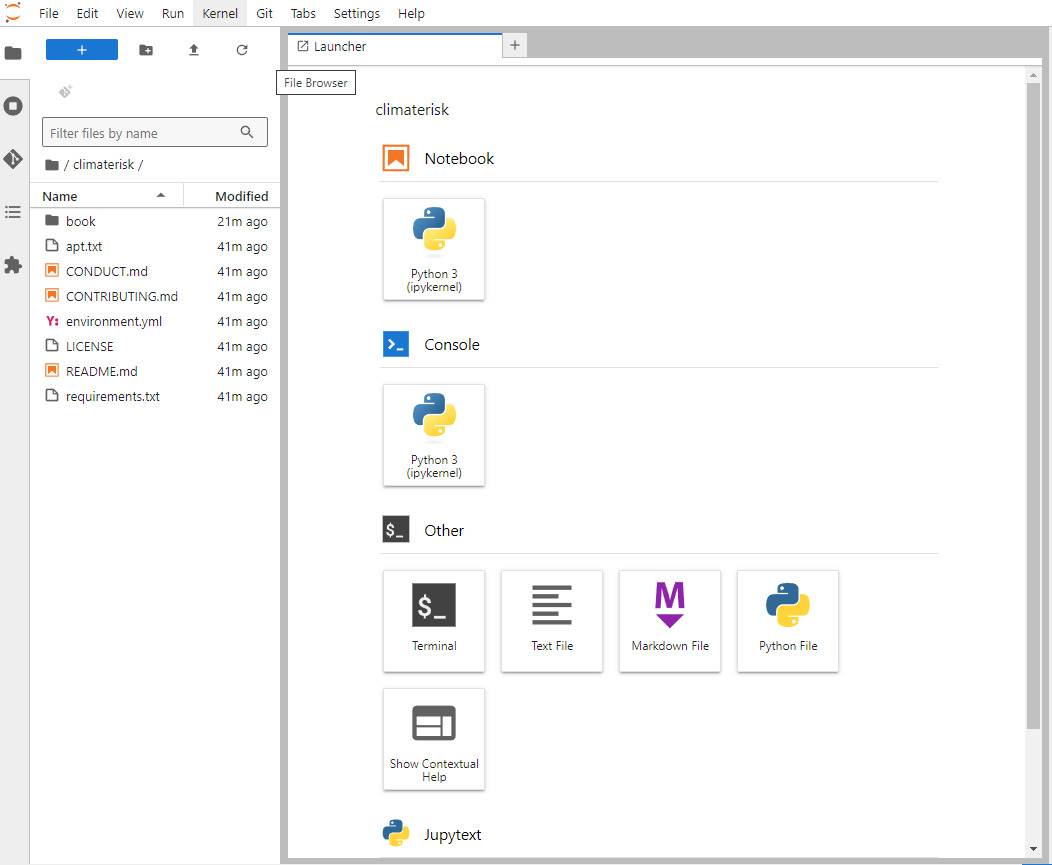Click the Git clone icon above filter
Image resolution: width=1052 pixels, height=865 pixels.
65,91
